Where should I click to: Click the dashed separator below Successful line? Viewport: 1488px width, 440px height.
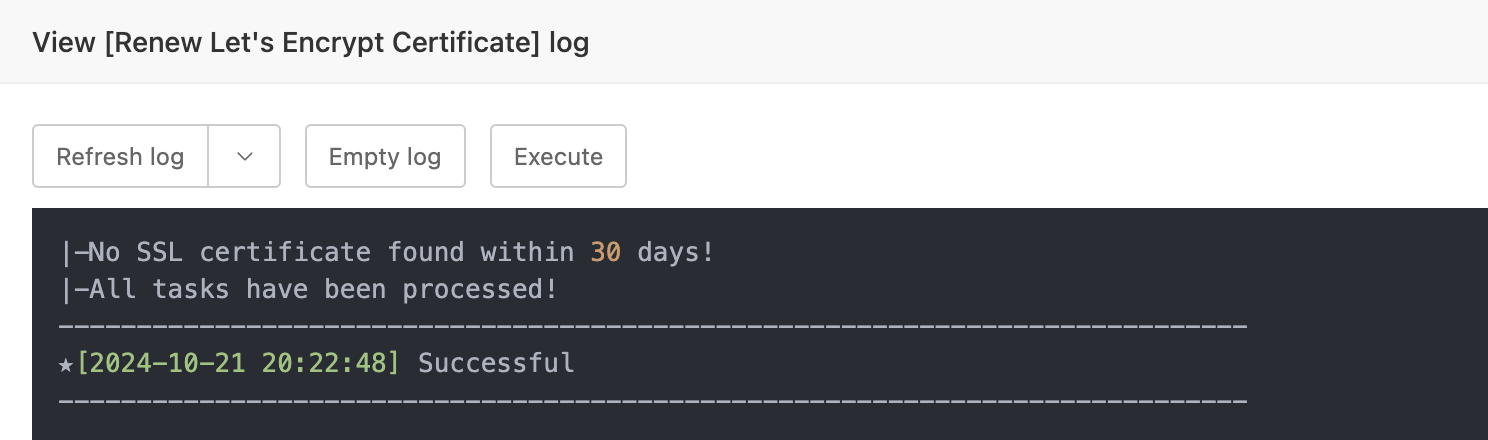pyautogui.click(x=652, y=401)
